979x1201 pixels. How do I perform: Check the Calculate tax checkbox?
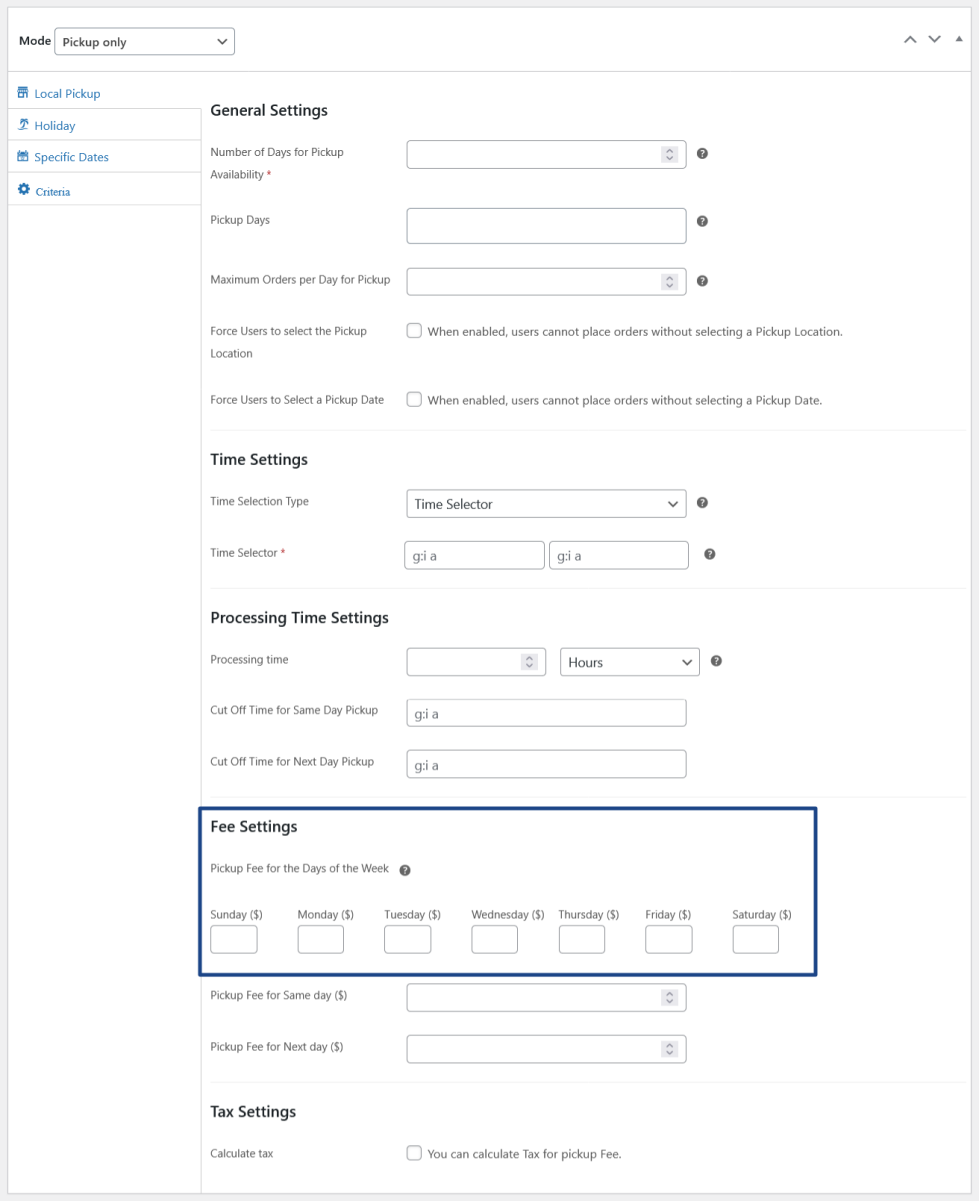(414, 1153)
